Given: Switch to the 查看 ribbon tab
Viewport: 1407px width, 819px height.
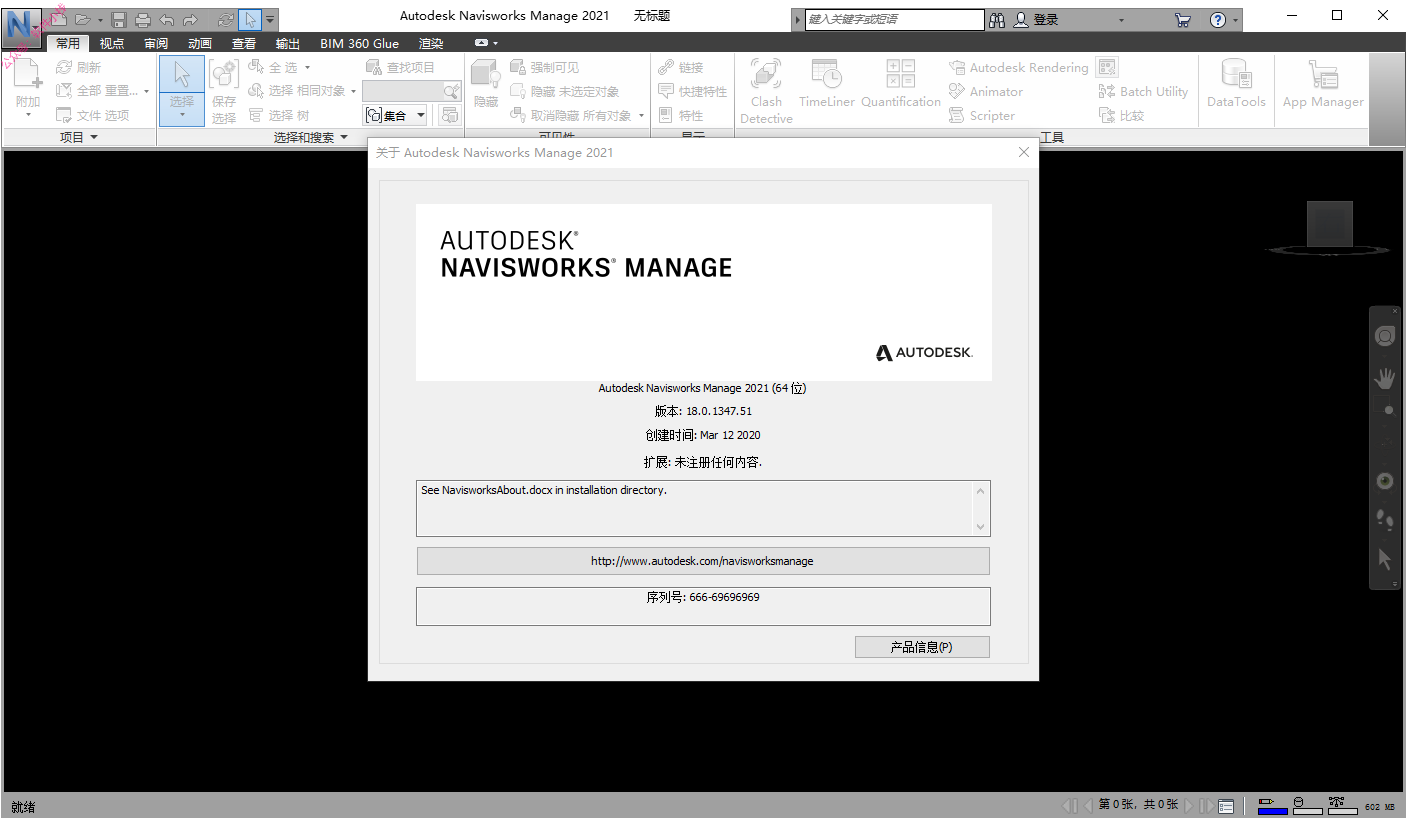Looking at the screenshot, I should [244, 43].
